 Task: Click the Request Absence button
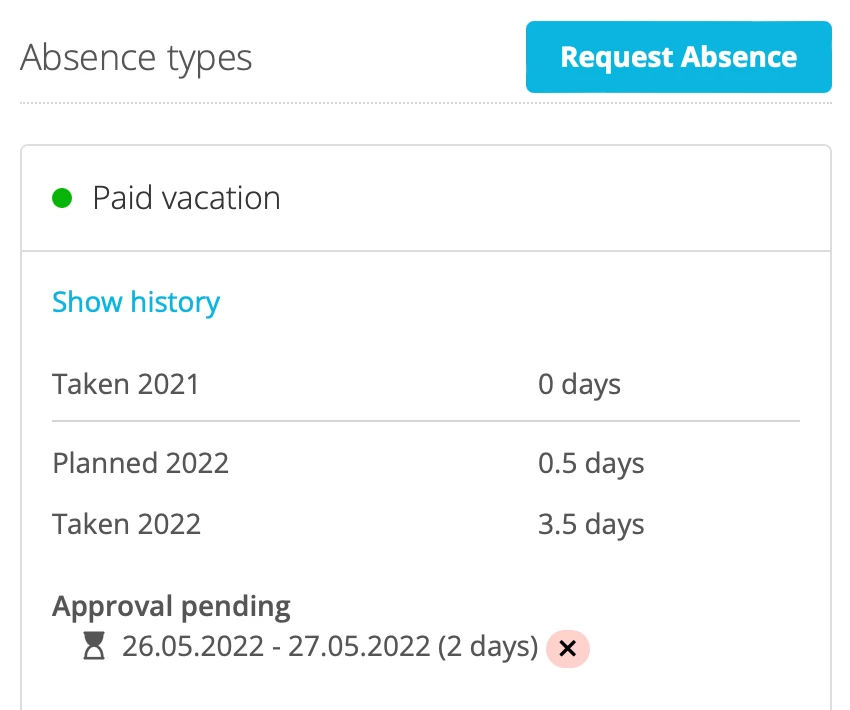click(678, 57)
